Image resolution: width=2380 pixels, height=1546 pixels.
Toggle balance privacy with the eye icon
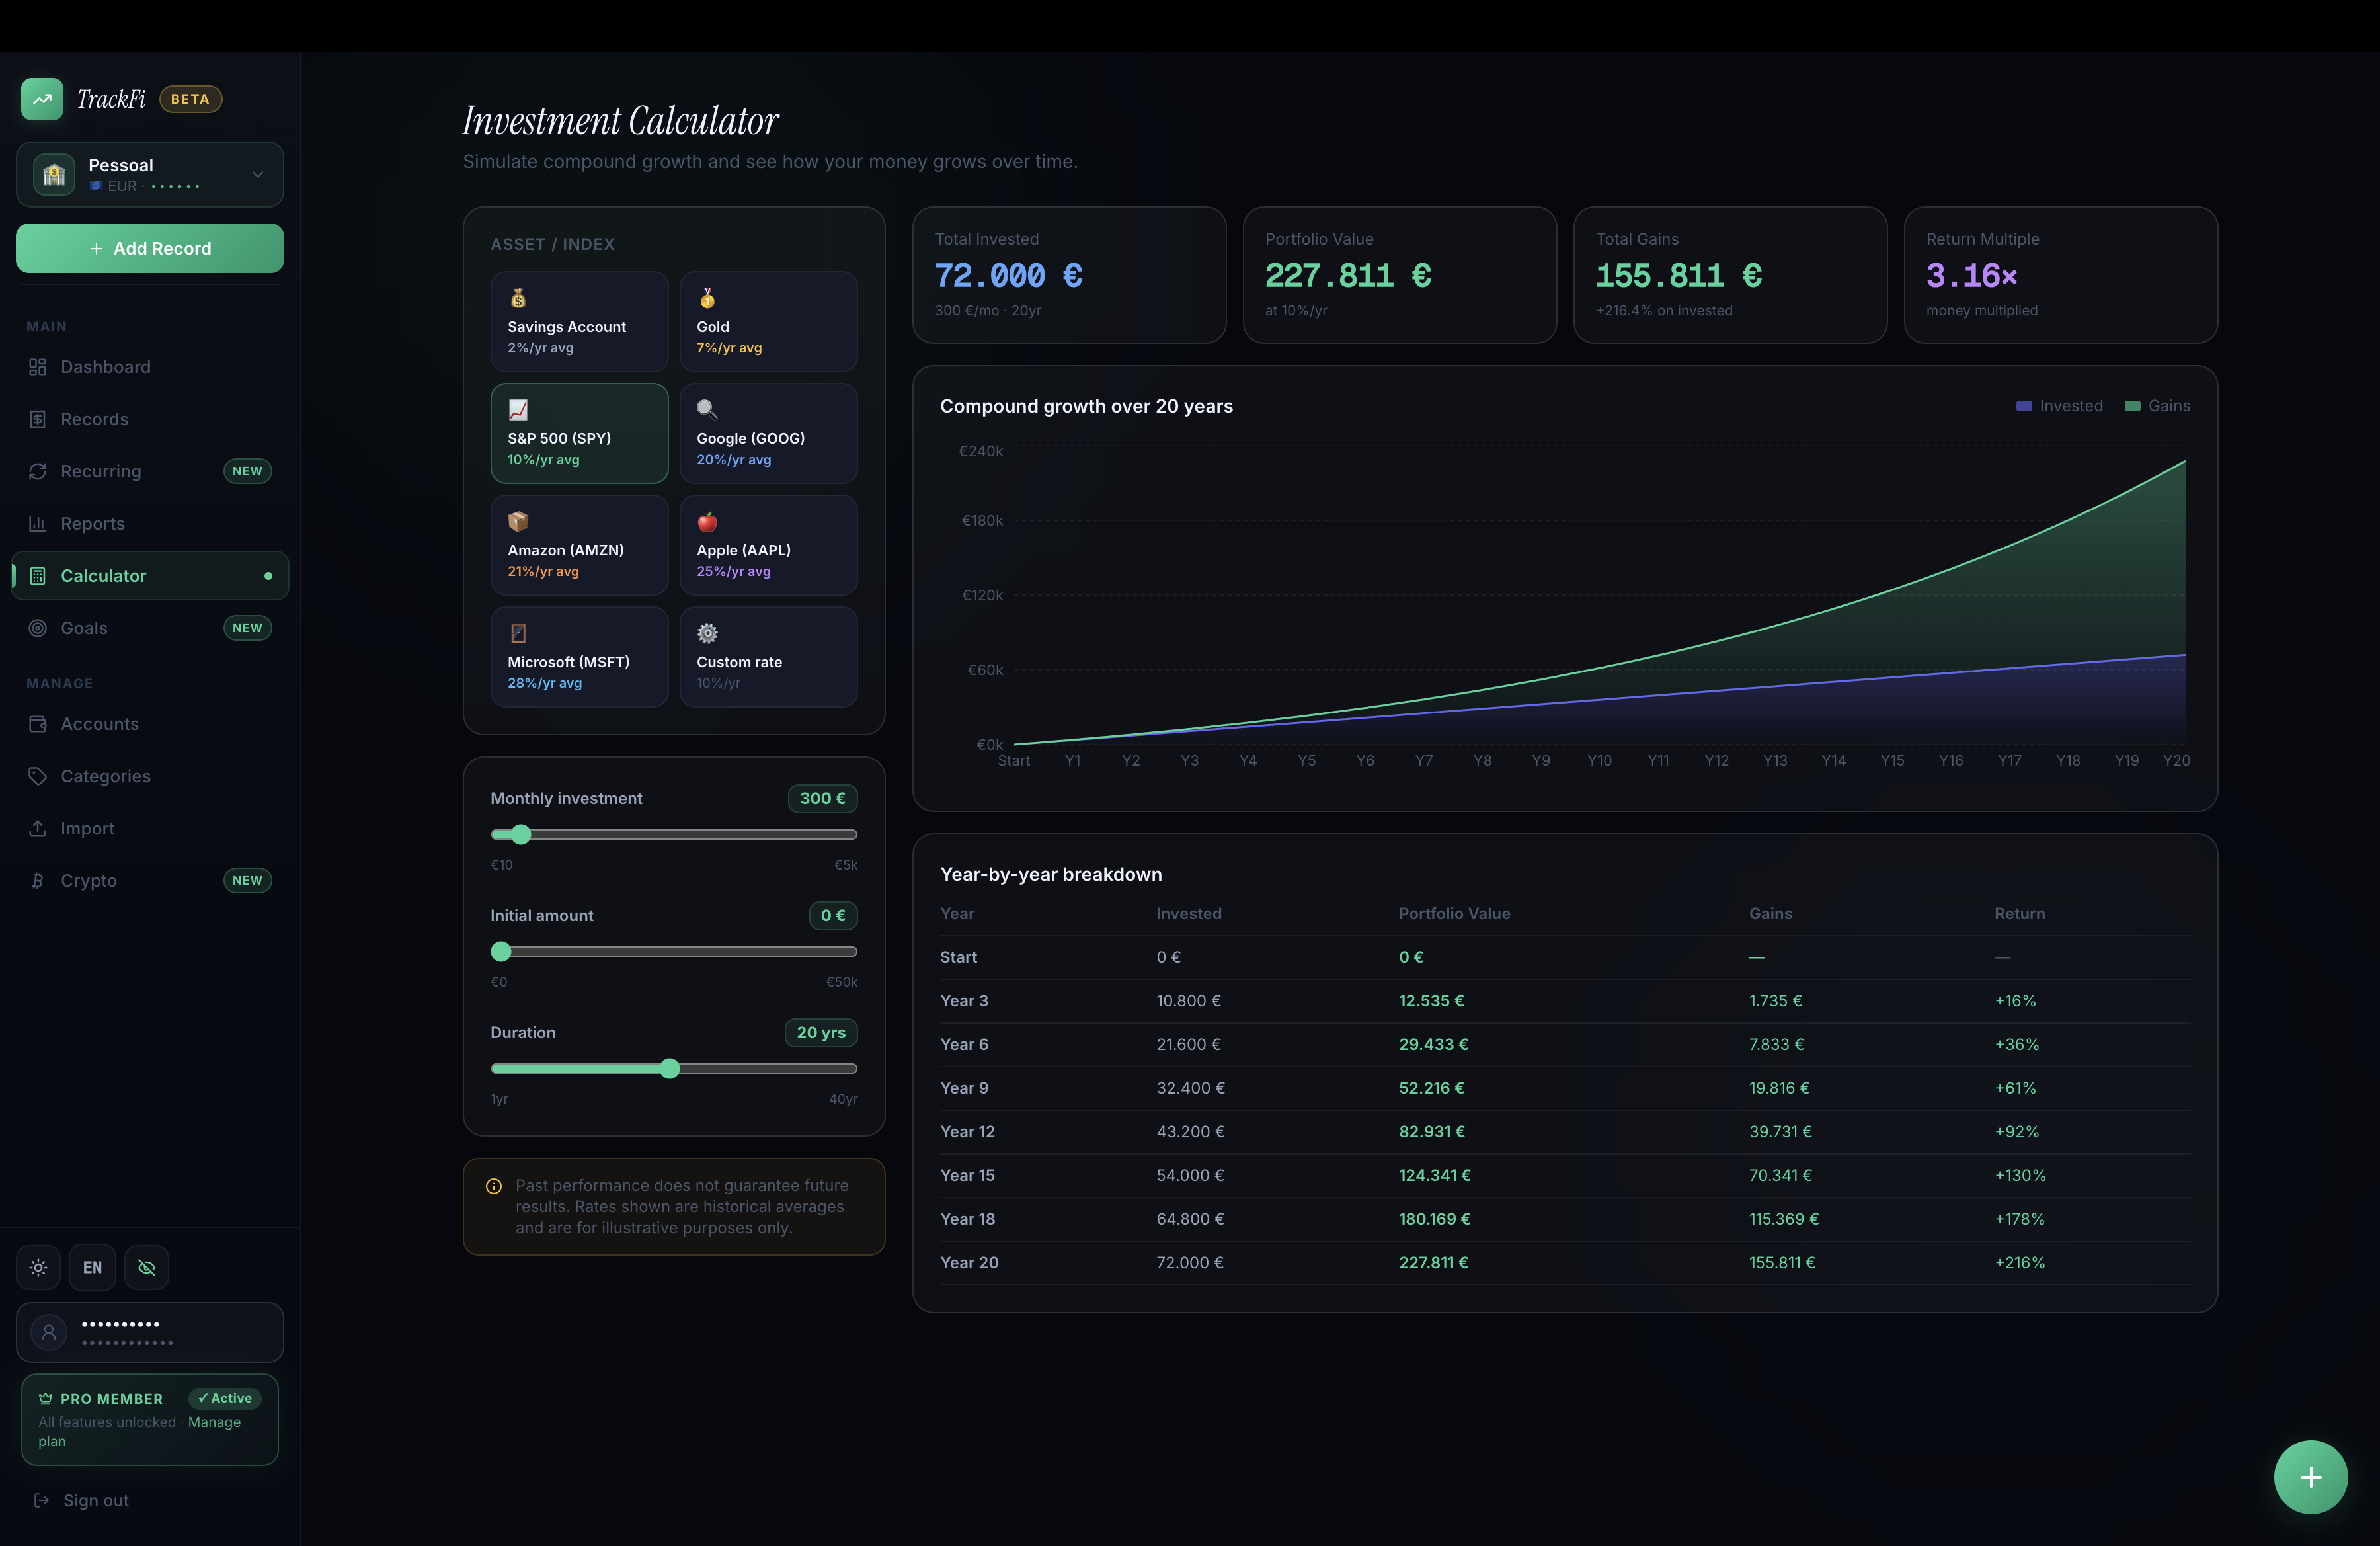tap(146, 1267)
